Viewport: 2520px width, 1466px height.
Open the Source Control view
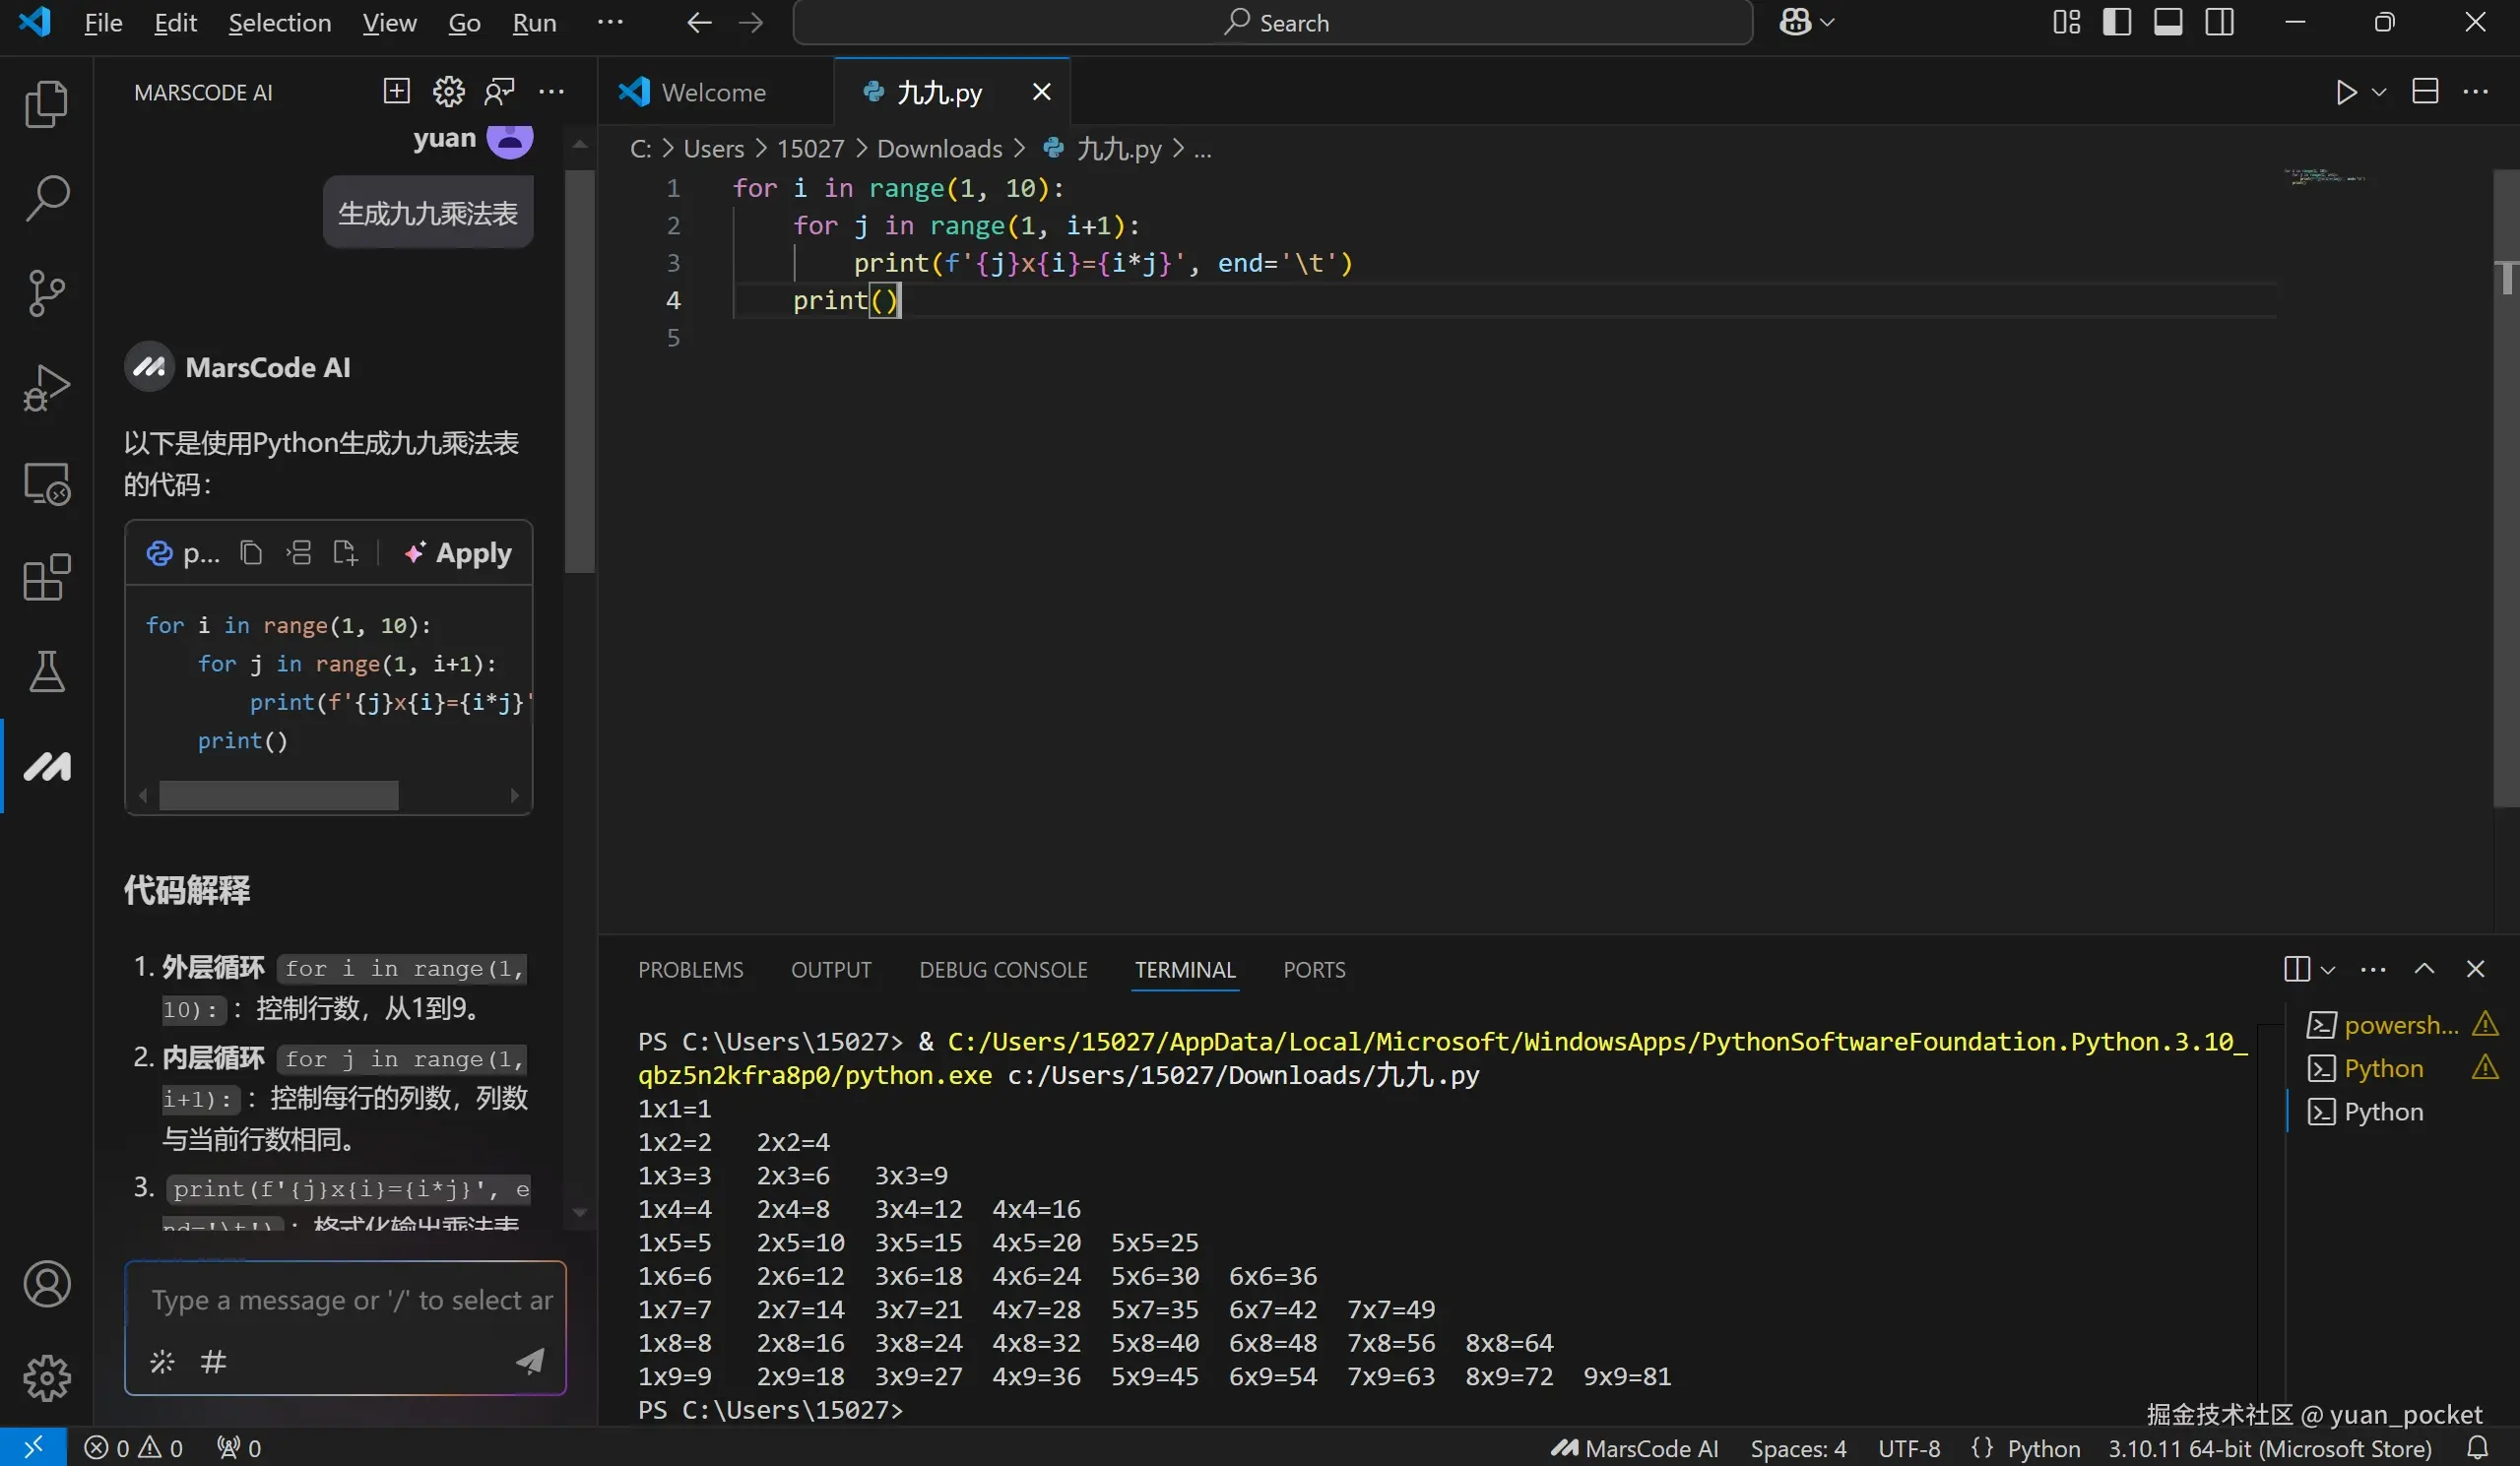[46, 293]
